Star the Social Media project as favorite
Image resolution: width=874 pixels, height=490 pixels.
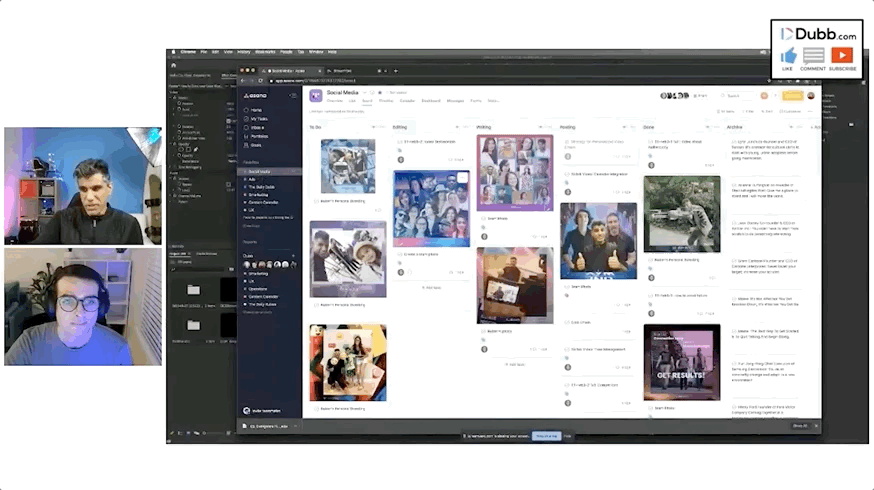(380, 93)
